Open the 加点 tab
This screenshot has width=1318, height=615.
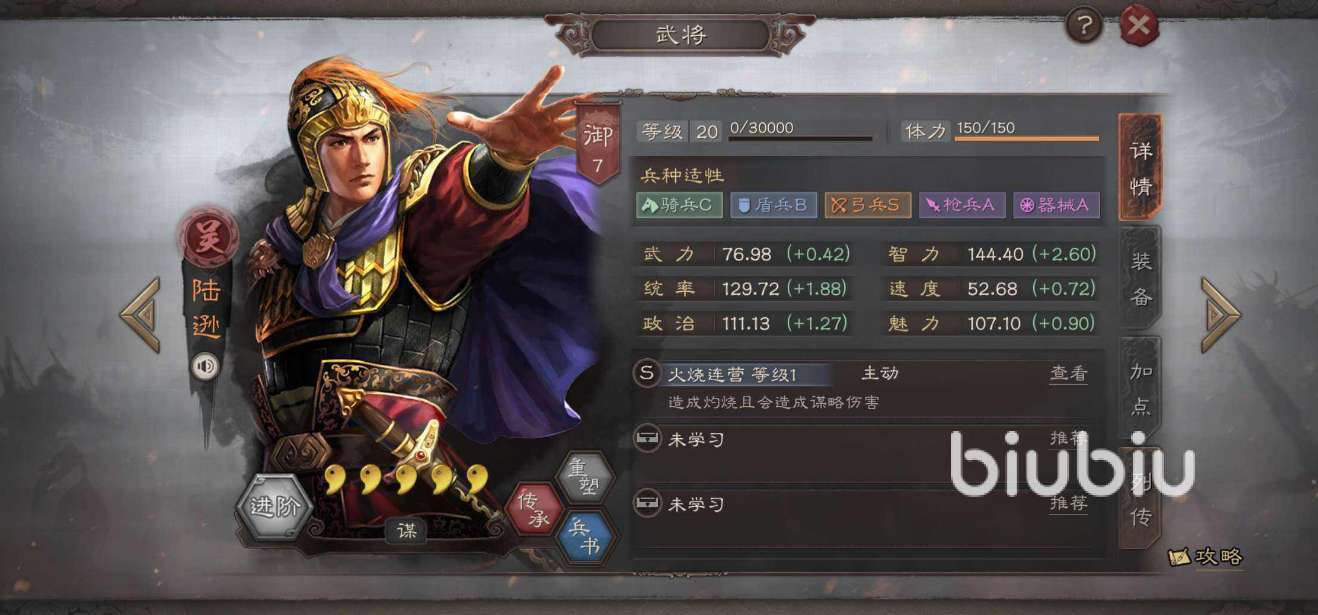tap(1140, 388)
